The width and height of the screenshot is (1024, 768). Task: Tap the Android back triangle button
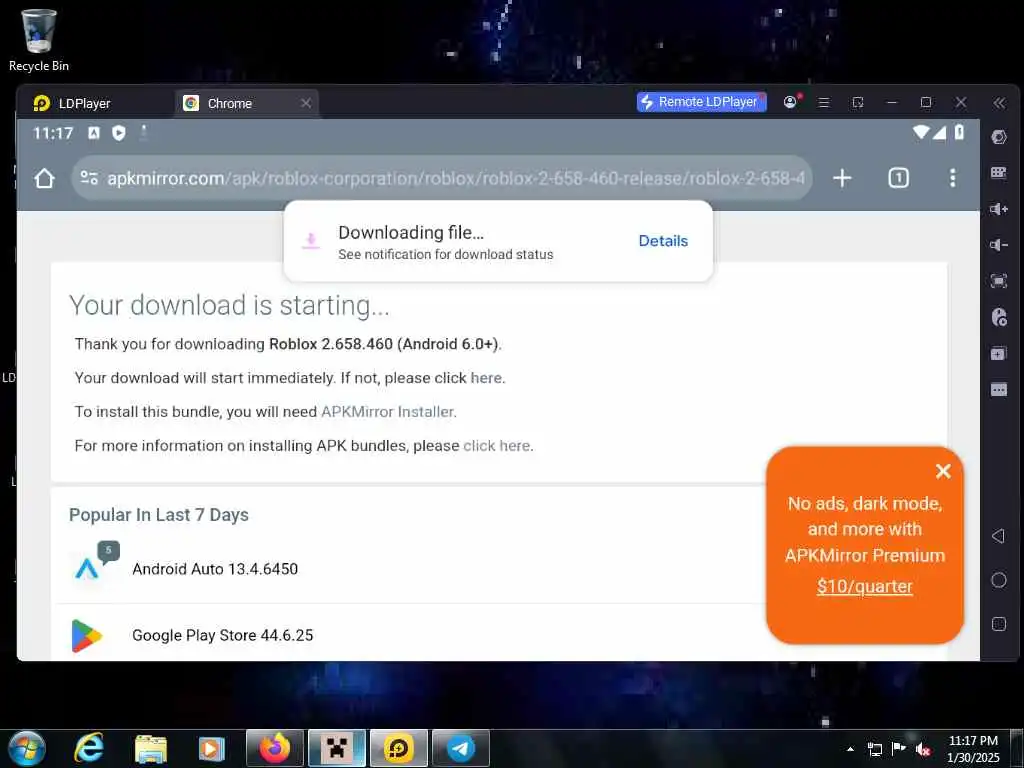[x=998, y=536]
